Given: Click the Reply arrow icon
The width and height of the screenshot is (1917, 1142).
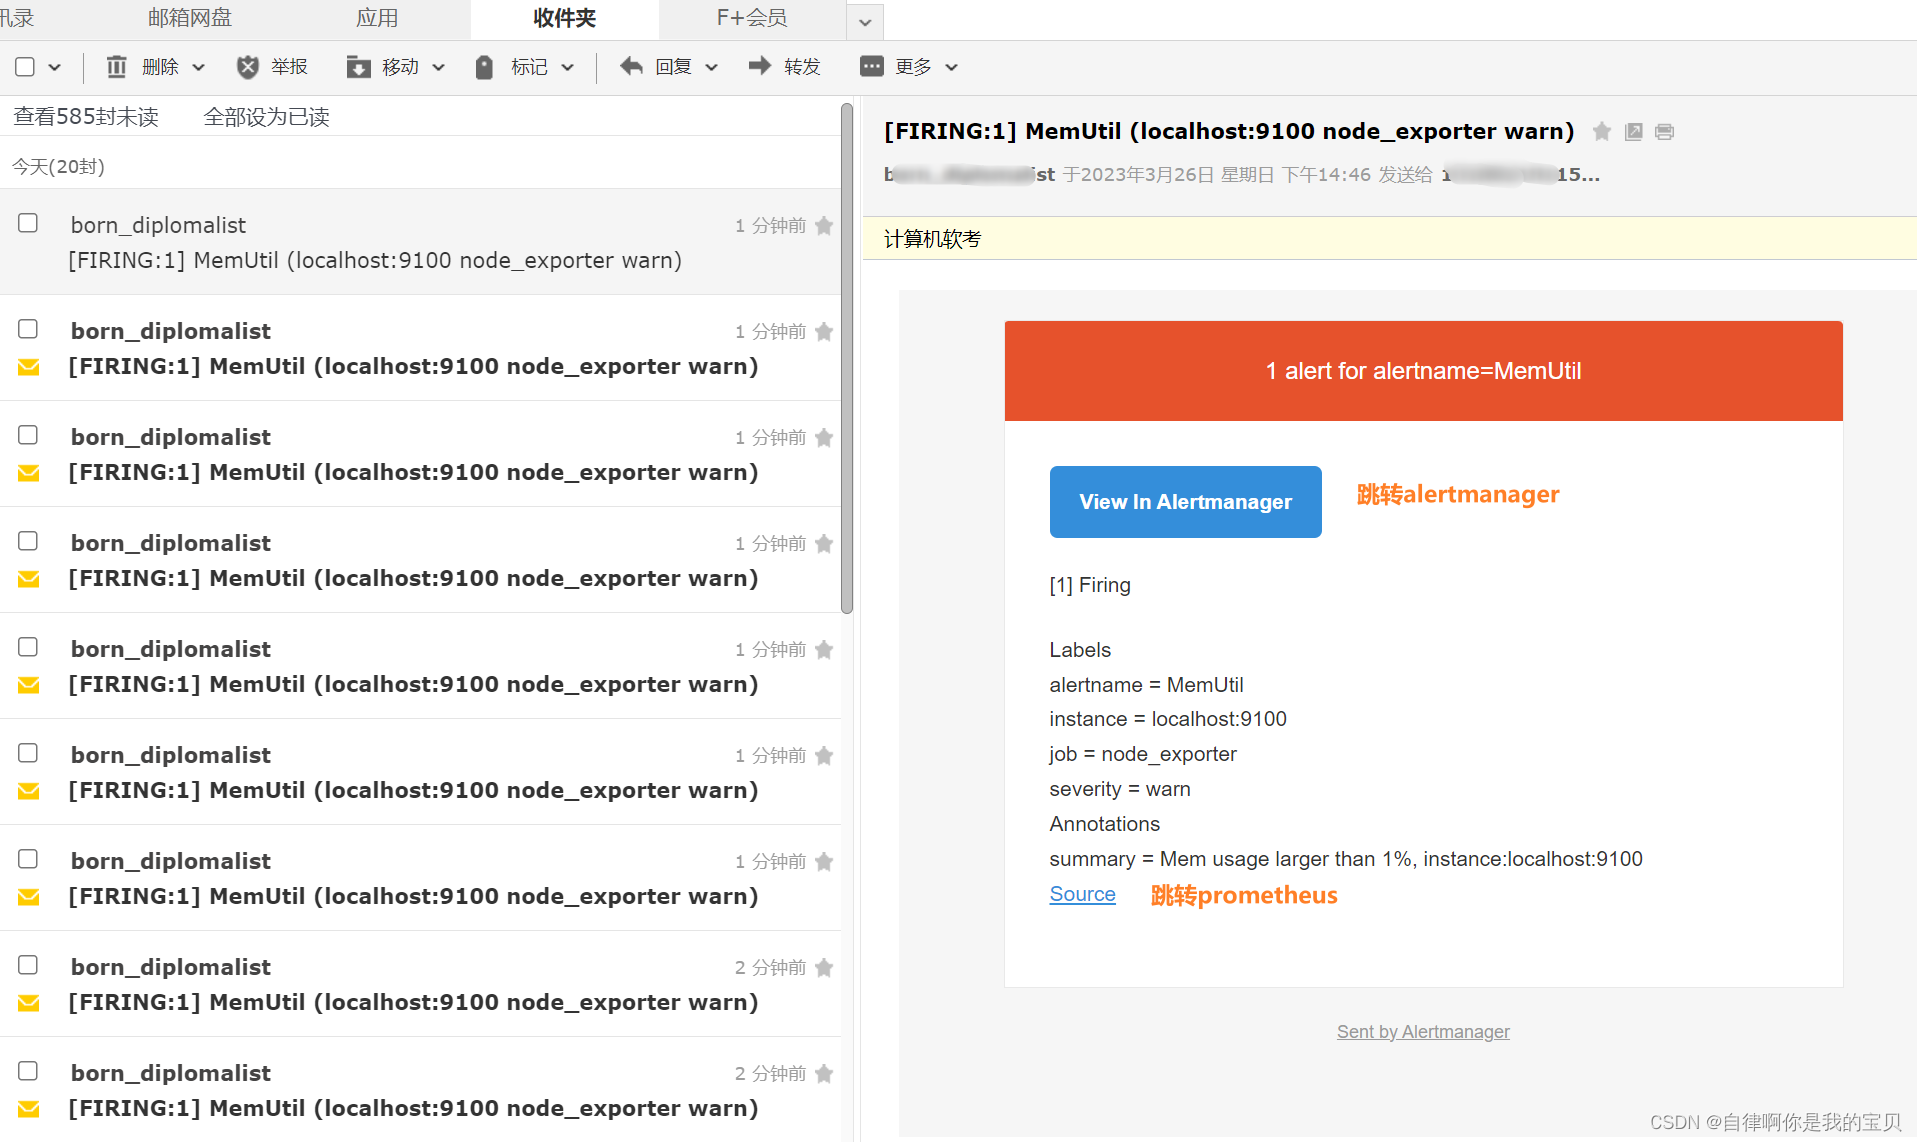Looking at the screenshot, I should click(x=631, y=66).
